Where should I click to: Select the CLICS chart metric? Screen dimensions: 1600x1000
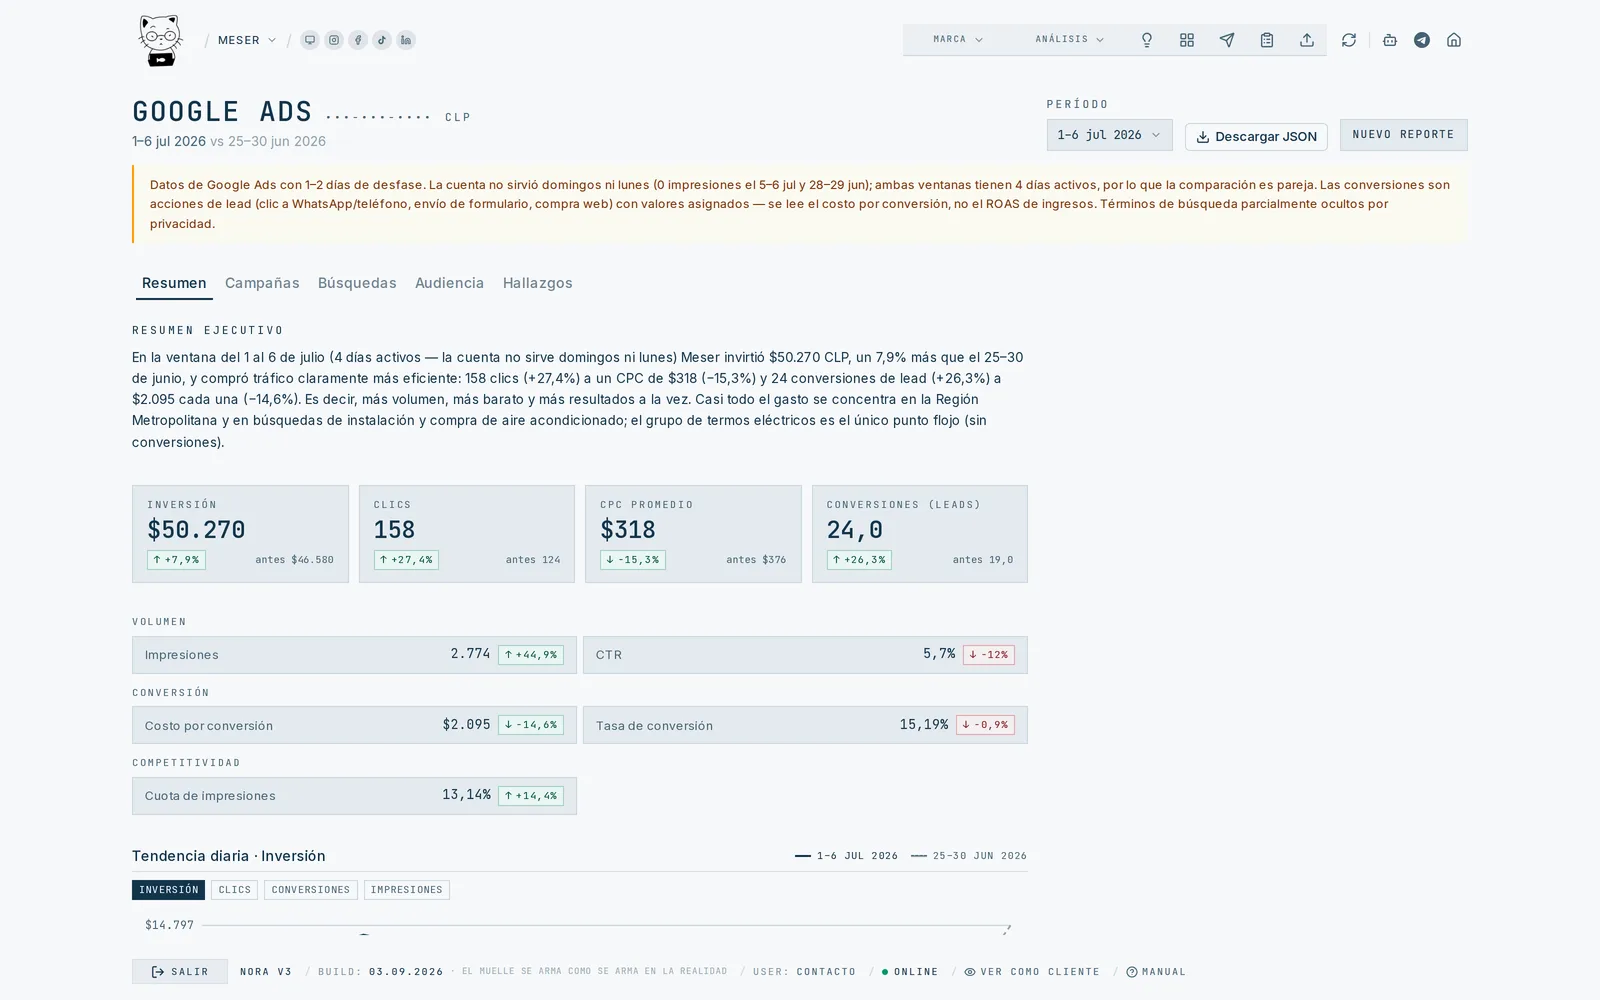(x=235, y=890)
